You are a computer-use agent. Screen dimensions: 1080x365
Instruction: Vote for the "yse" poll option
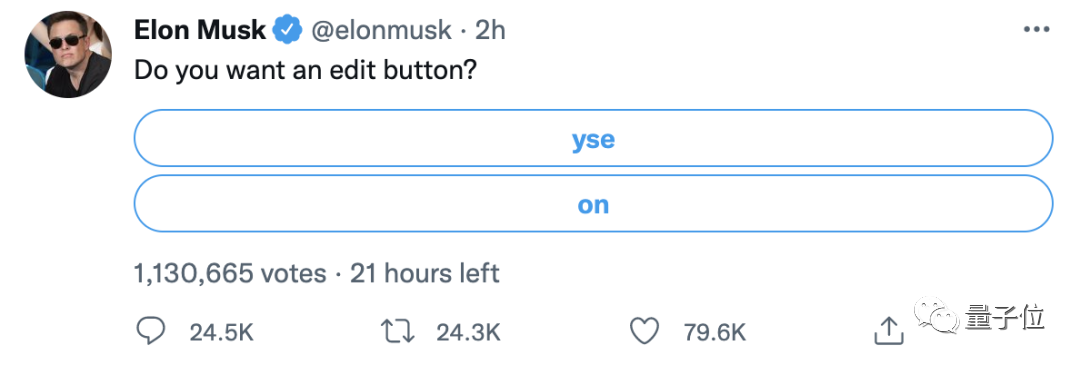tap(593, 138)
